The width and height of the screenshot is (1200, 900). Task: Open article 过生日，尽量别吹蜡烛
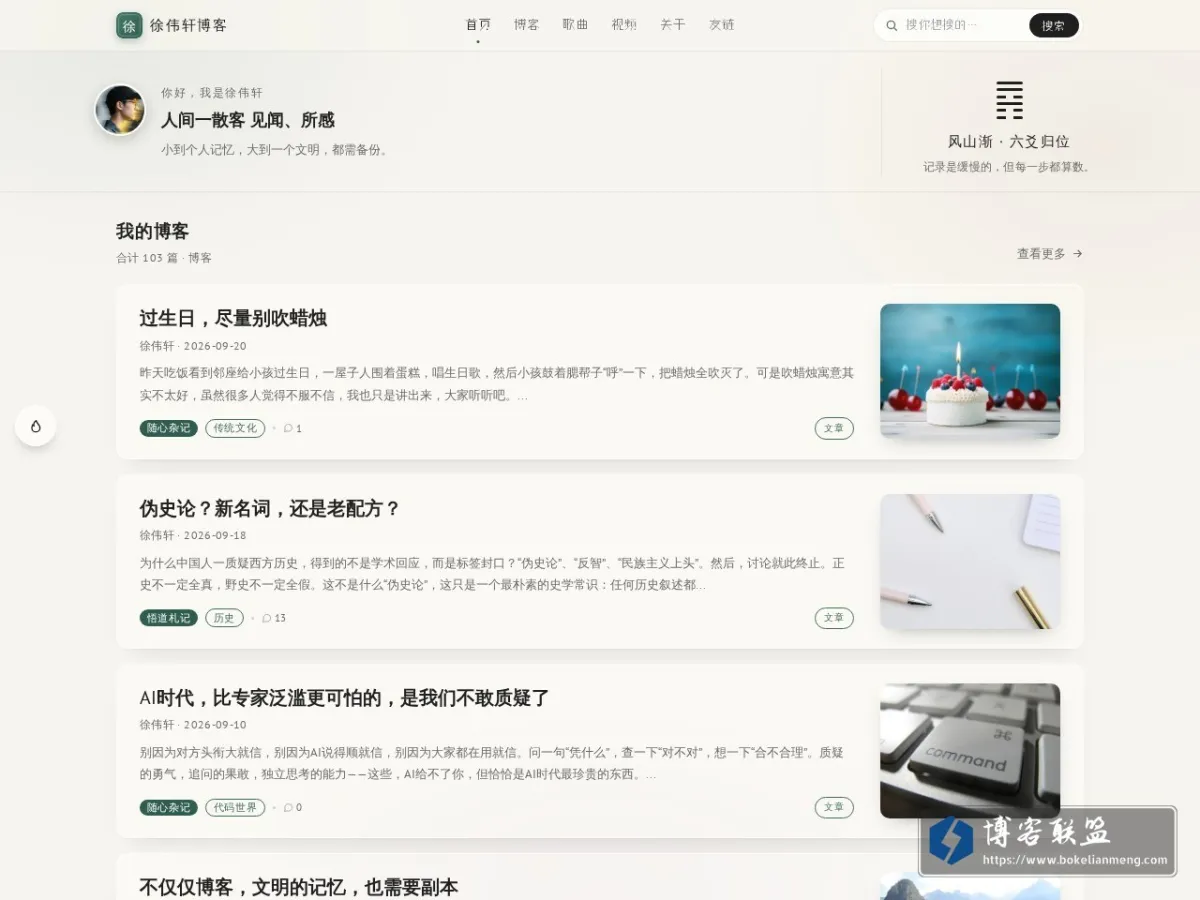coord(233,319)
